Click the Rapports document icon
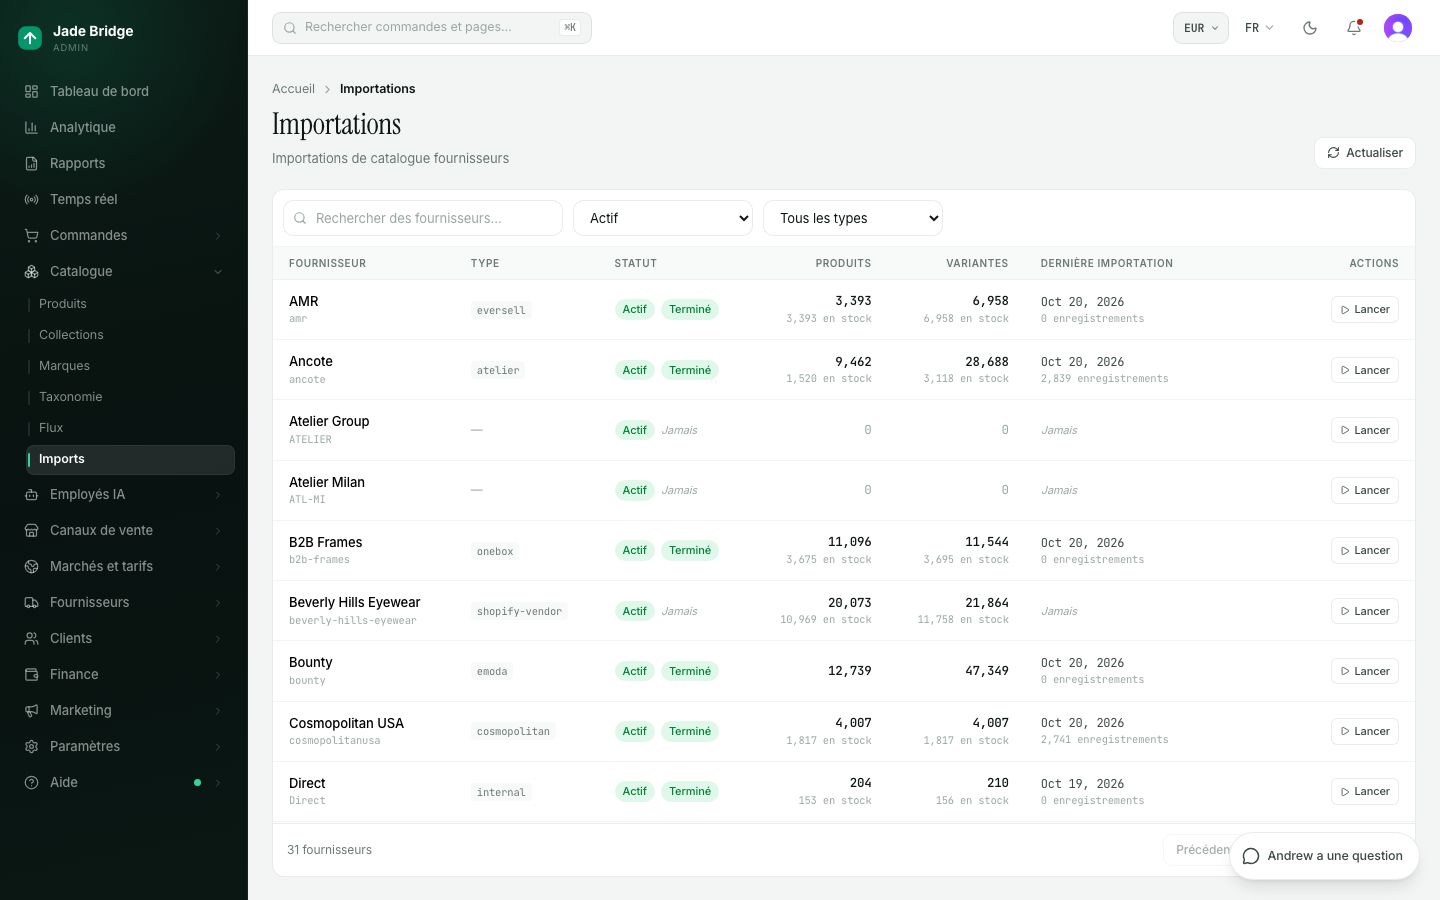This screenshot has height=900, width=1440. 31,163
